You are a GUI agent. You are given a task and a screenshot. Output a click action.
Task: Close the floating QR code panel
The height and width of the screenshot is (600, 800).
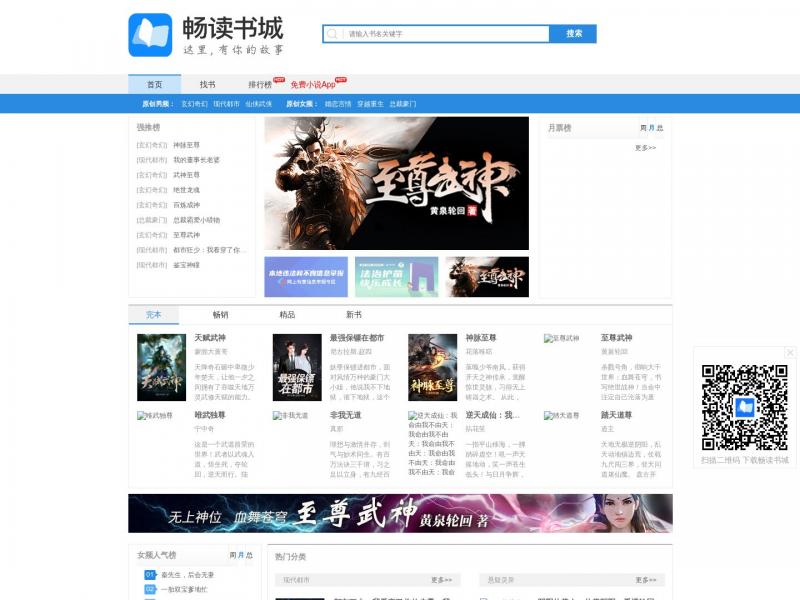tap(789, 353)
